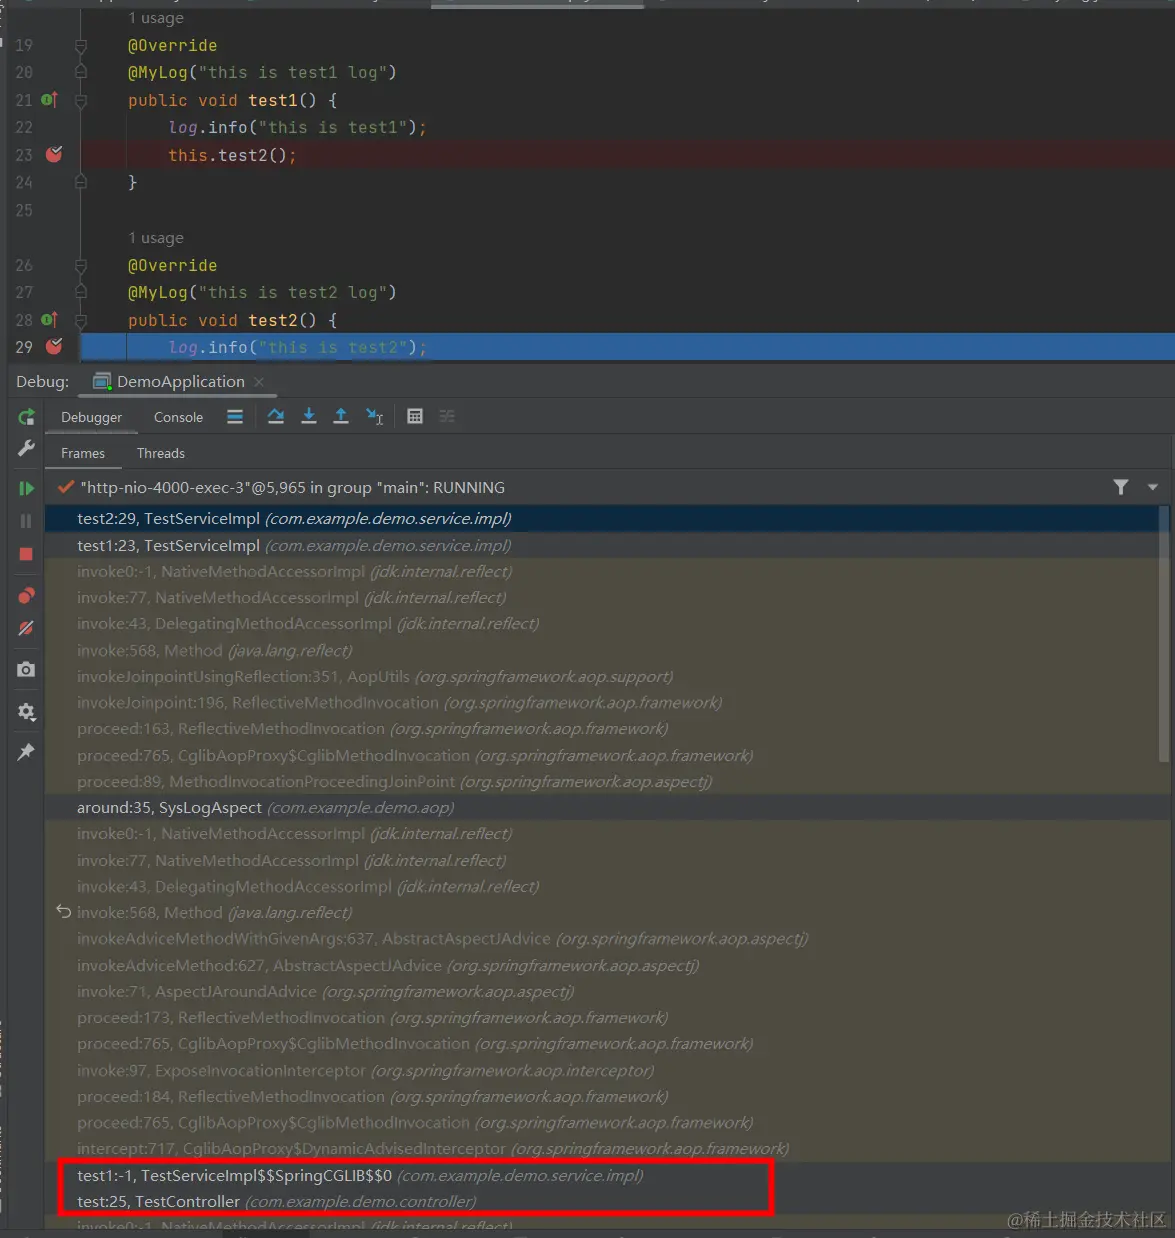The image size is (1175, 1238).
Task: Resume program with the green play icon
Action: (x=26, y=488)
